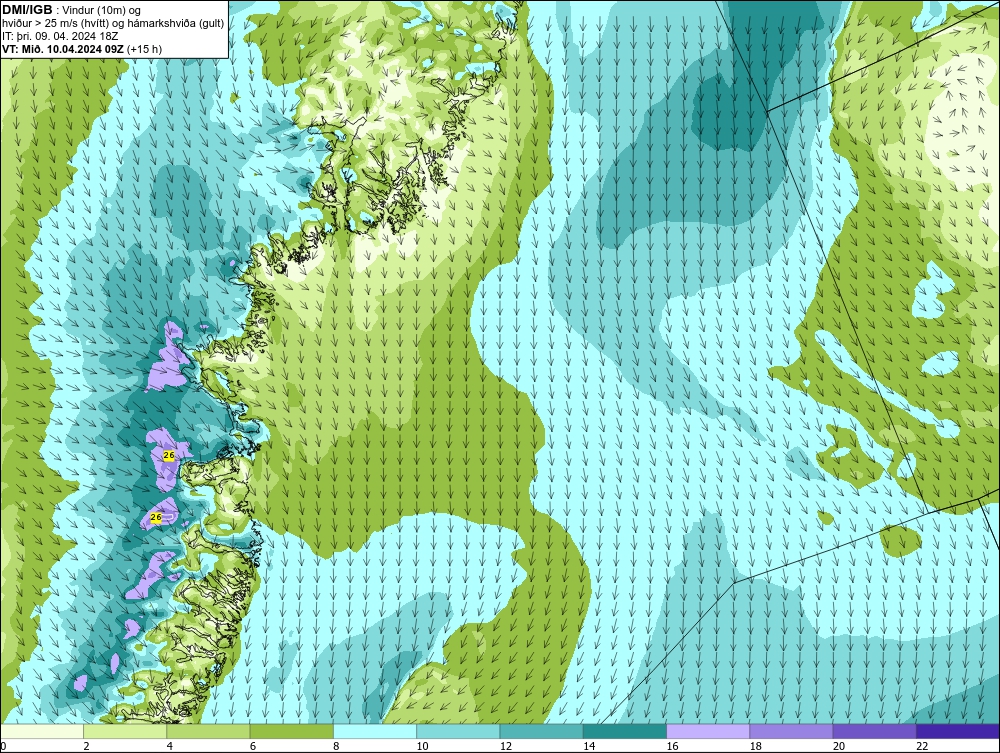
Task: Click the '(+15 h)' forecast offset text
Action: tap(145, 49)
